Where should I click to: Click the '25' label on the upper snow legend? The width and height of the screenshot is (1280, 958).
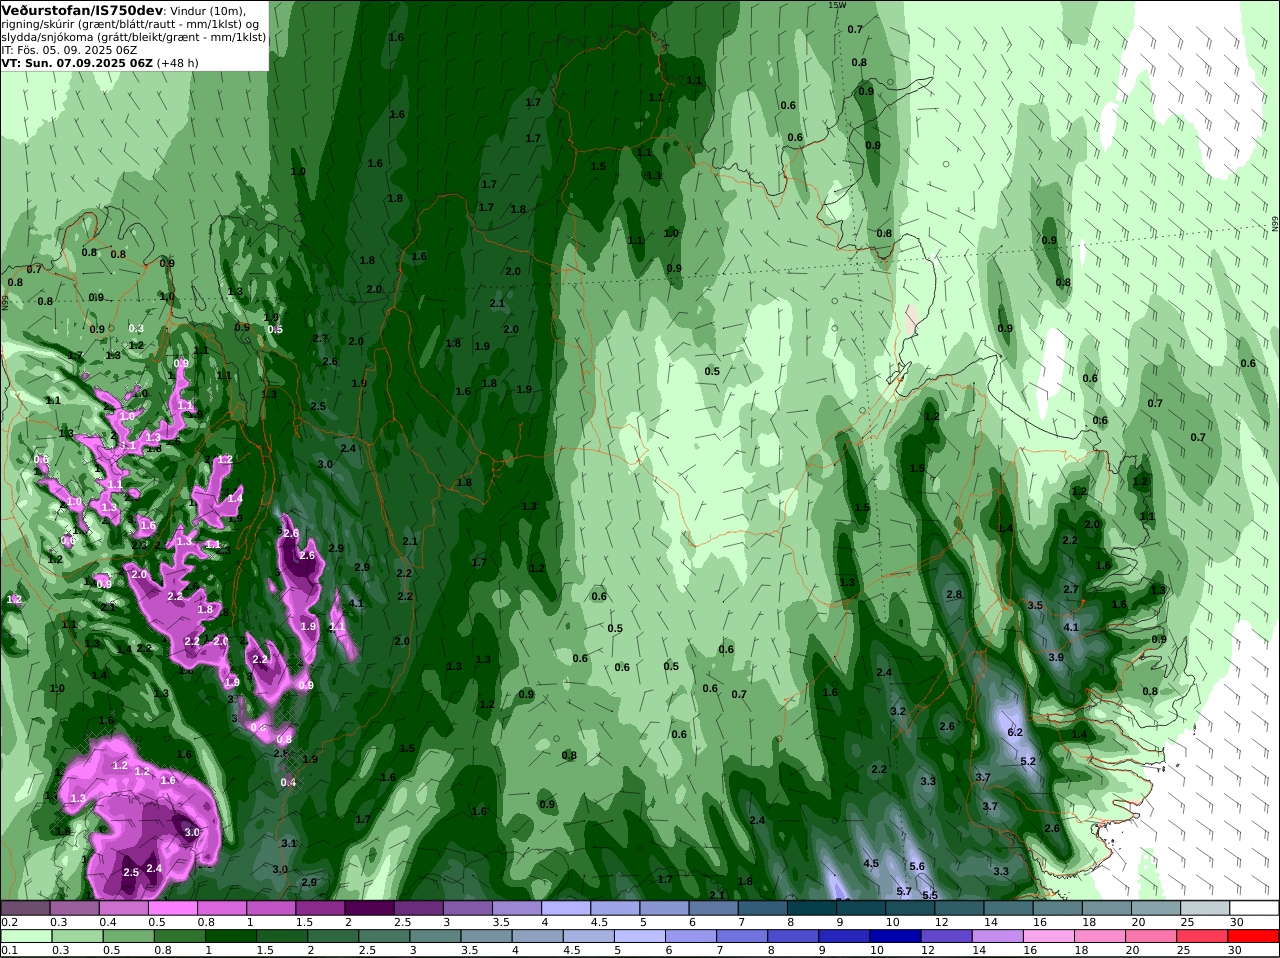(x=1185, y=921)
